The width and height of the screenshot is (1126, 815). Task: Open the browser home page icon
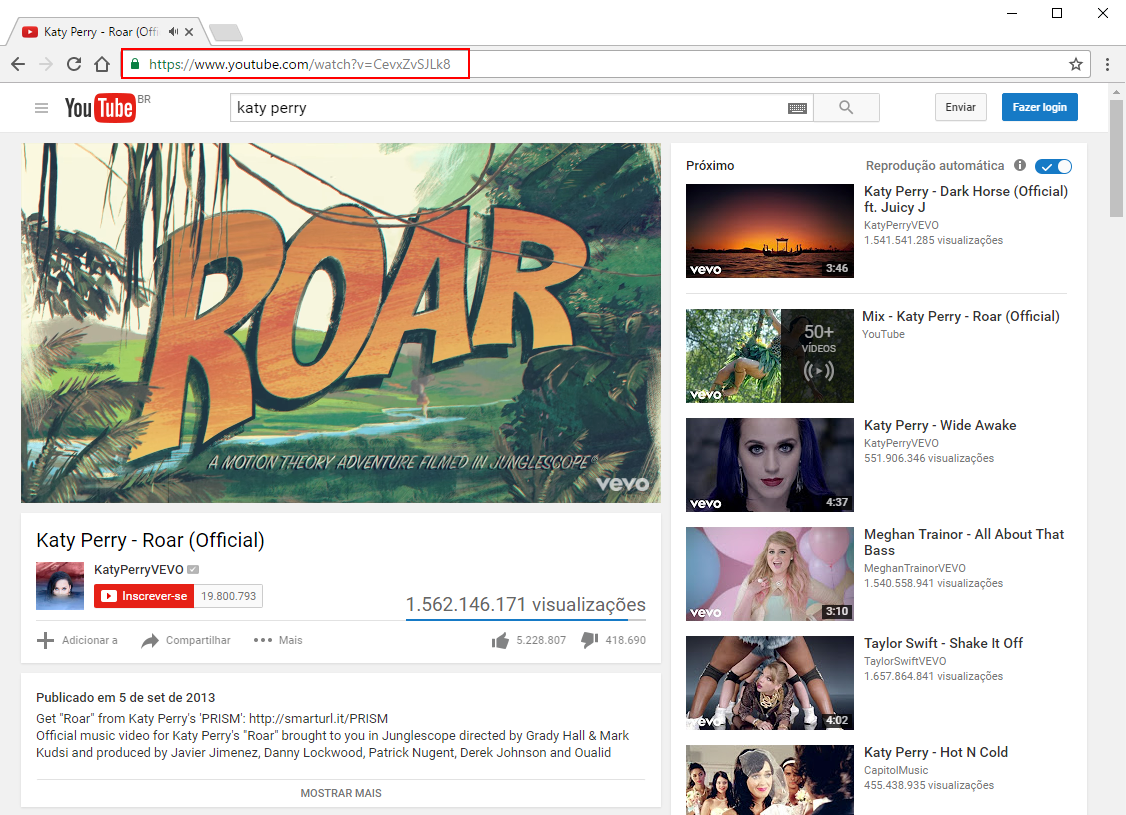click(102, 65)
